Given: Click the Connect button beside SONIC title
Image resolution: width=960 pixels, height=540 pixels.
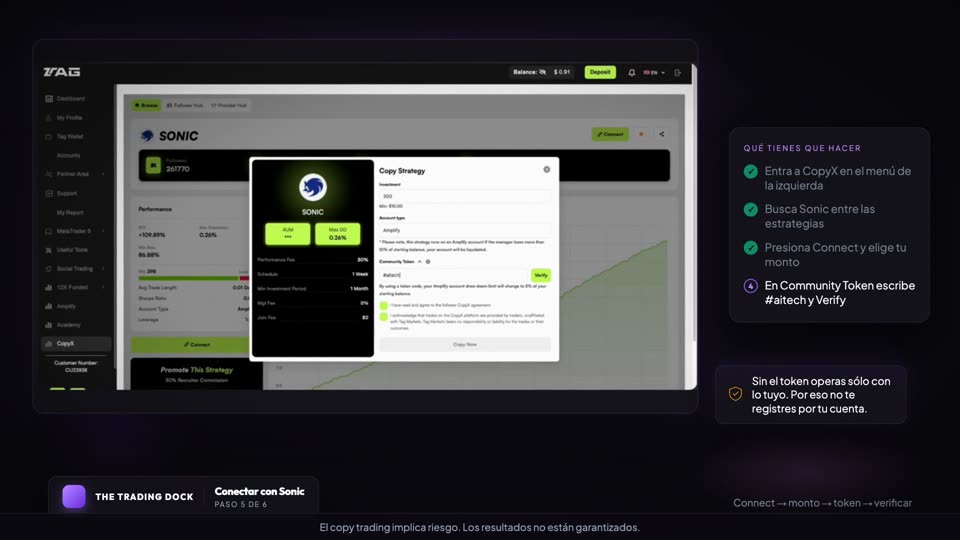Looking at the screenshot, I should click(610, 134).
